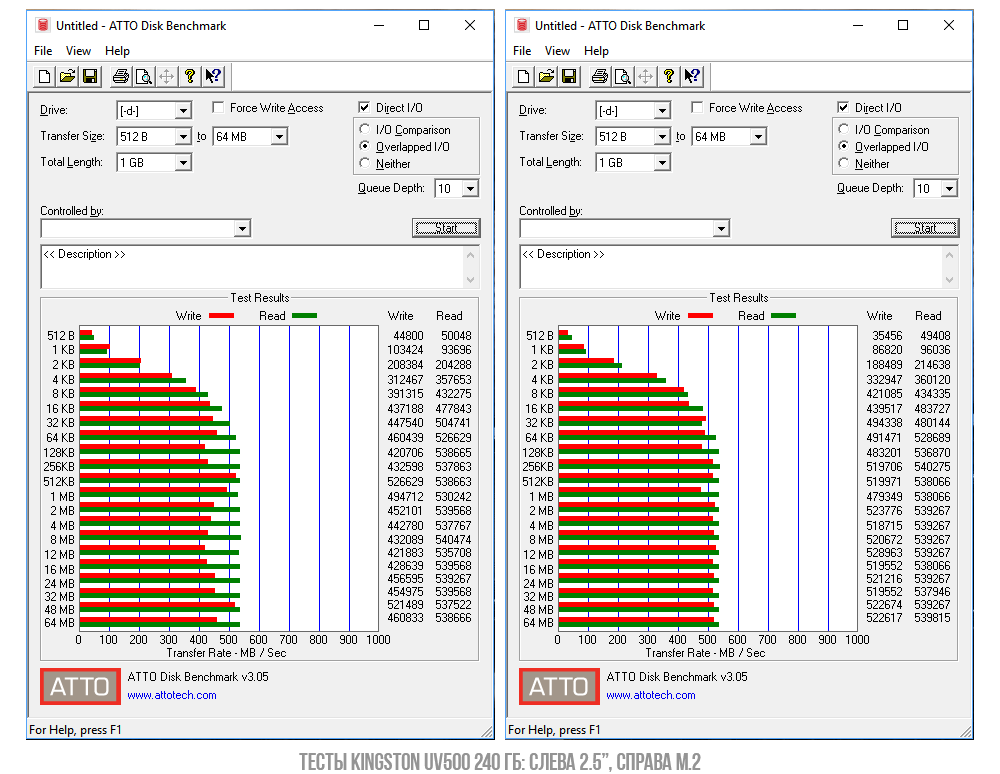Open 512 B transfer size dropdown, left window
Image resolution: width=1000 pixels, height=774 pixels.
(x=183, y=136)
